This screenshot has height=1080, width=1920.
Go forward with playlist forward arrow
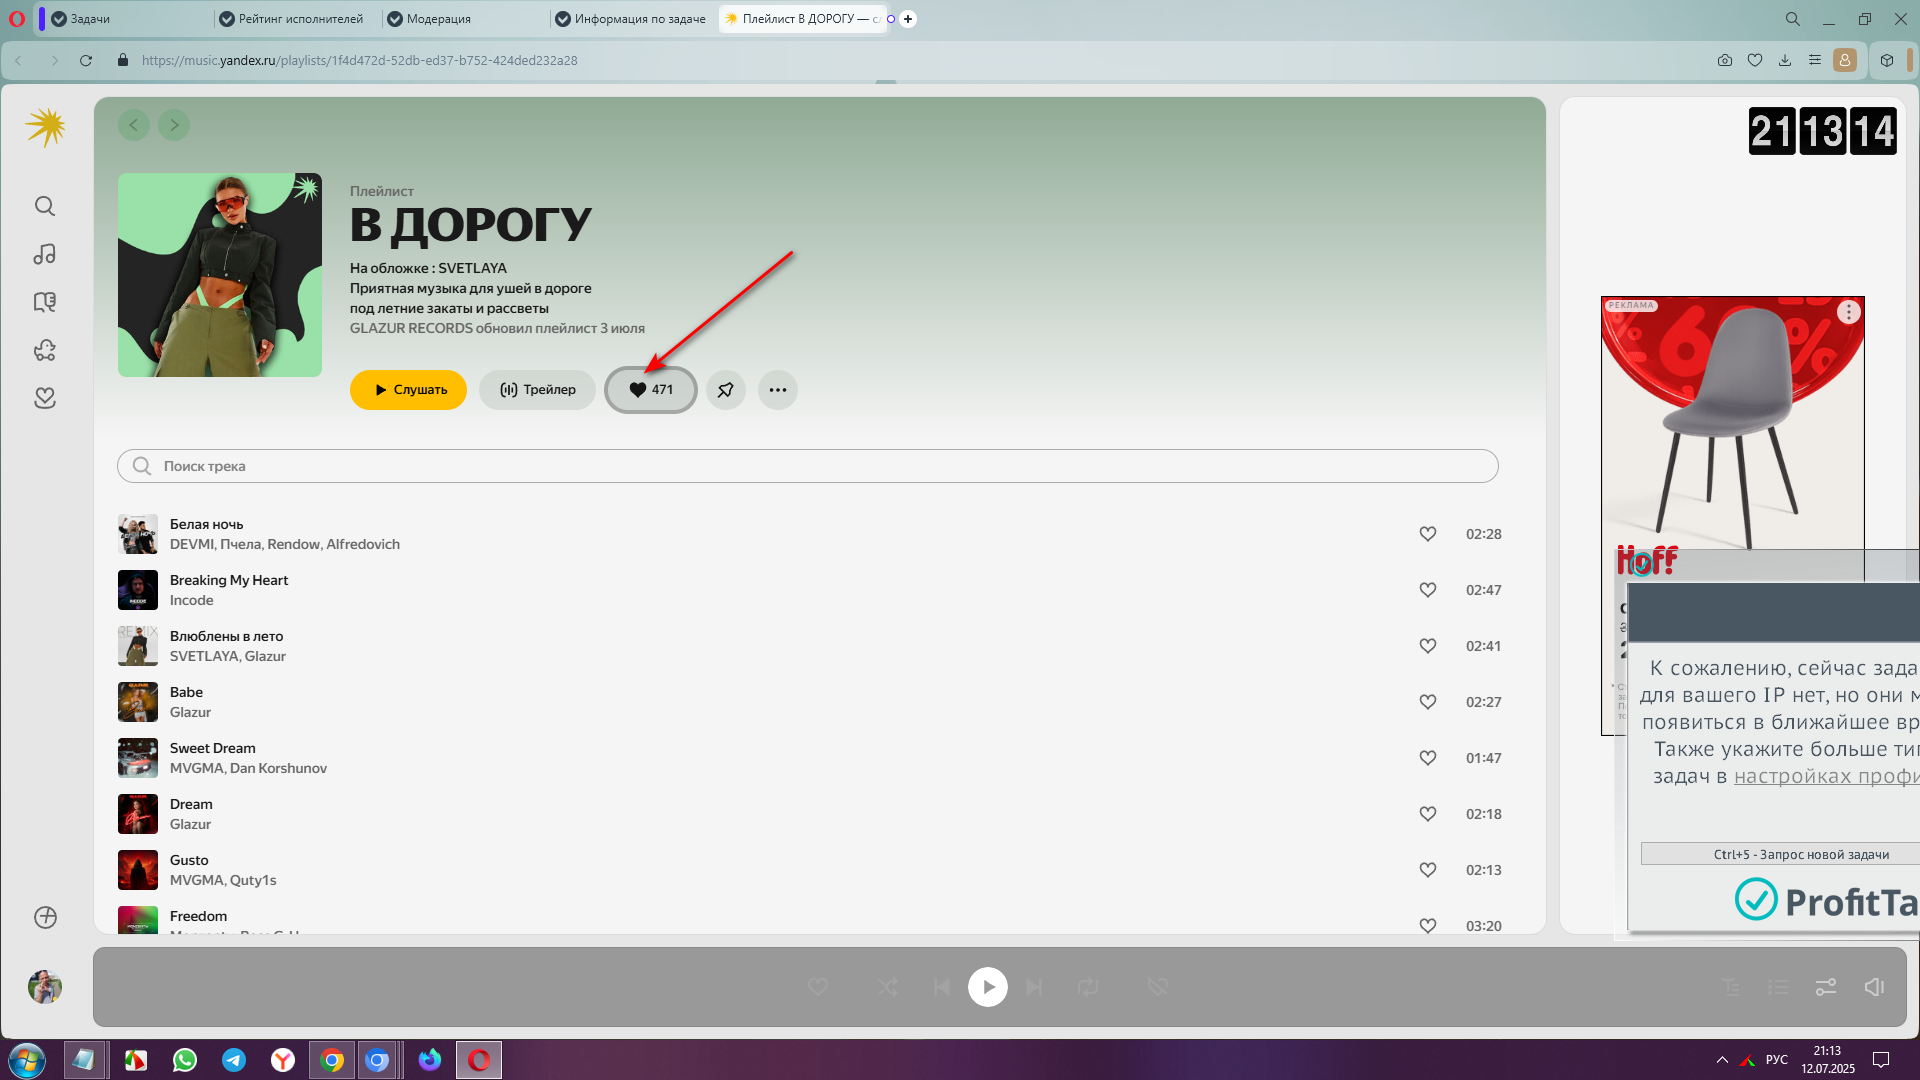(174, 125)
